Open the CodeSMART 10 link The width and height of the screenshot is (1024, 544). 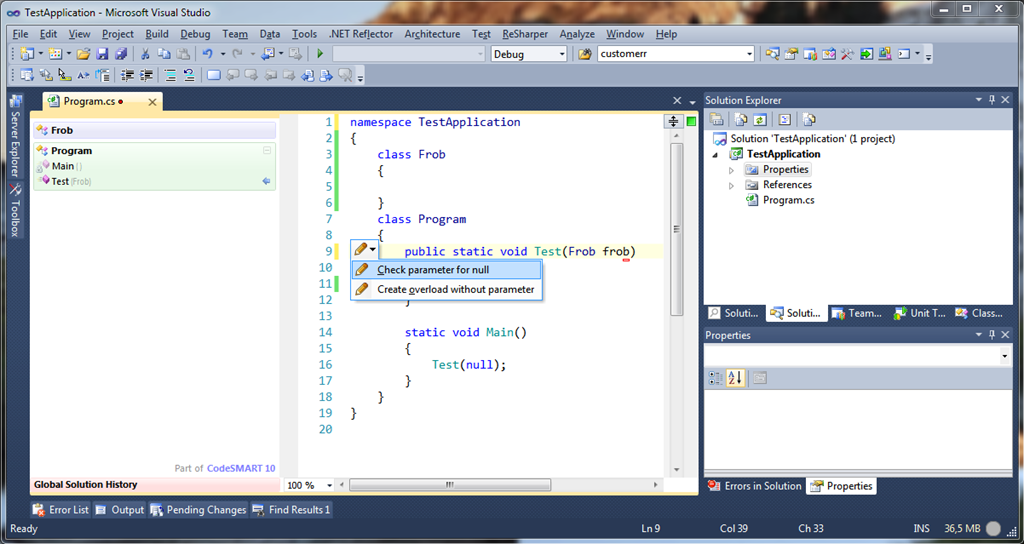241,468
